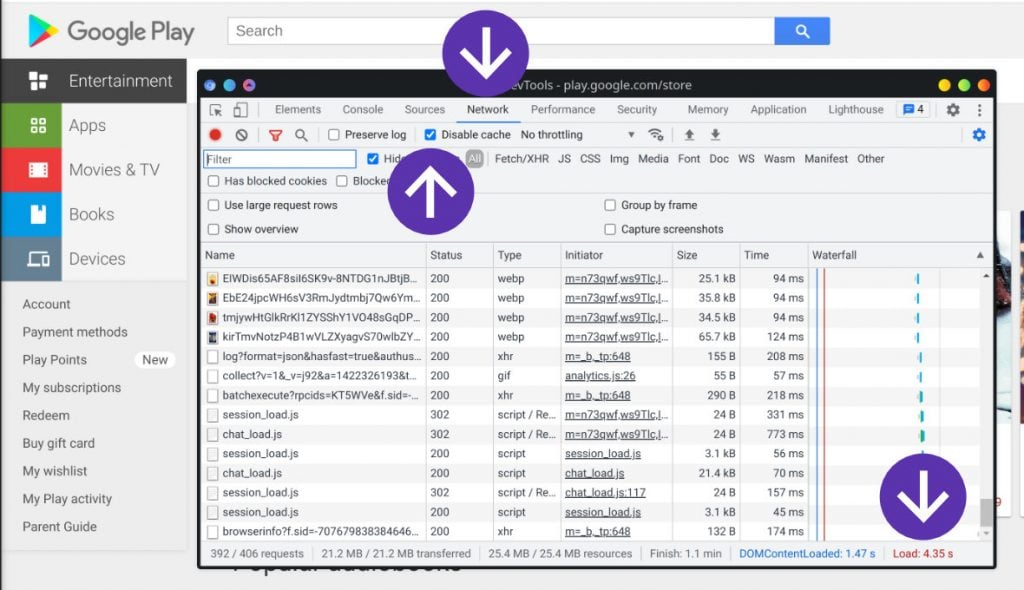Stop recording network log (red record icon)
Screen dimensions: 1024x590
(216, 134)
